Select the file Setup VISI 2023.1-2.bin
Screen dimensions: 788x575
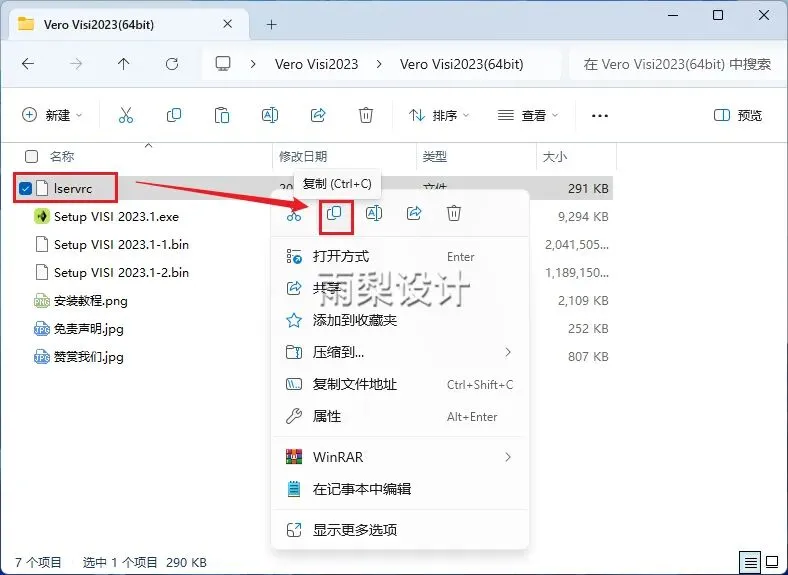tap(121, 273)
